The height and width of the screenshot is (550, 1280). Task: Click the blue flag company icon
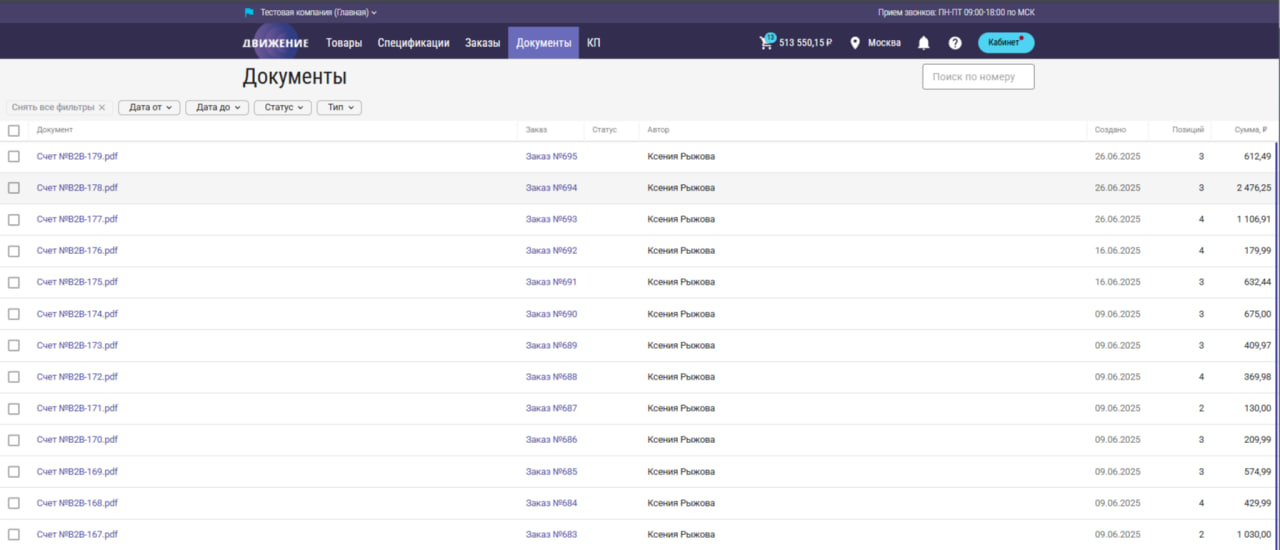(x=249, y=13)
